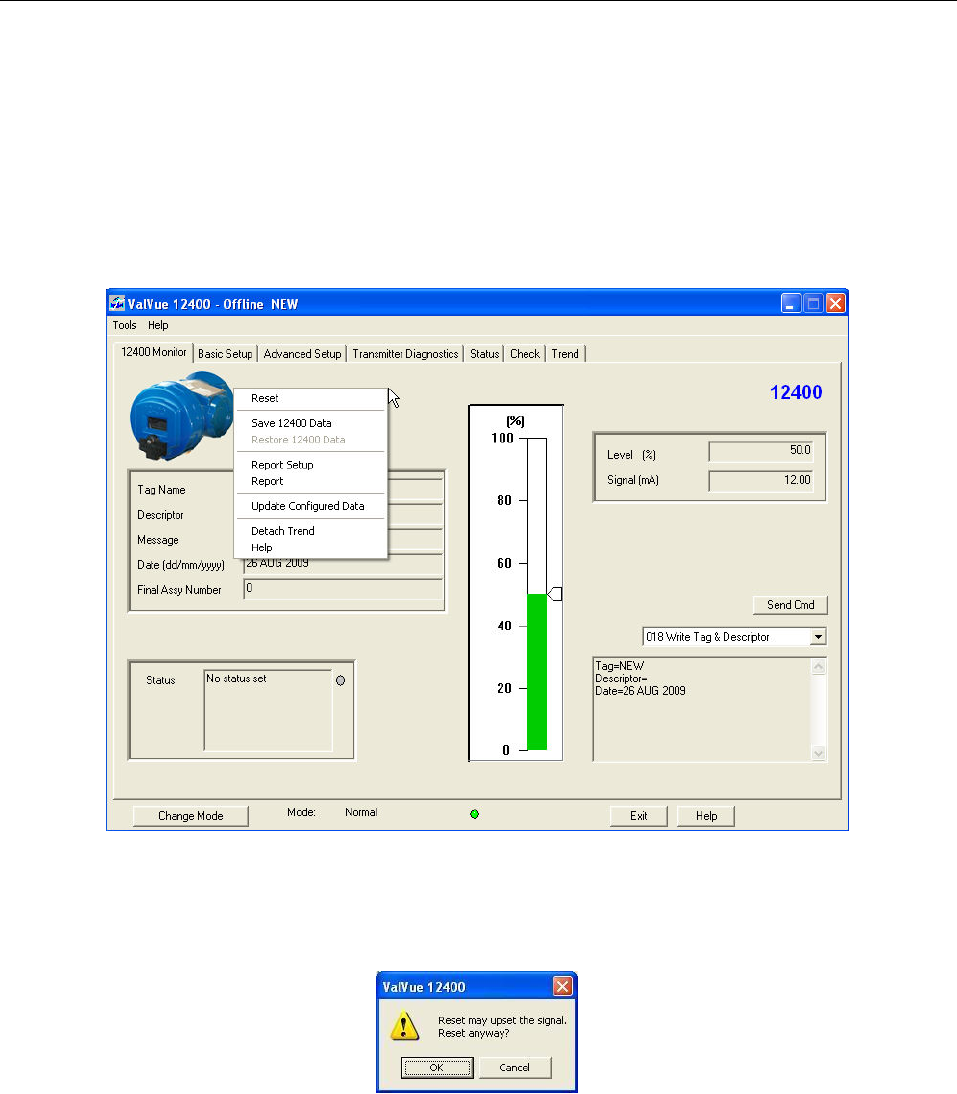Click the green level bar in gauge
957x1094 pixels.
536,672
